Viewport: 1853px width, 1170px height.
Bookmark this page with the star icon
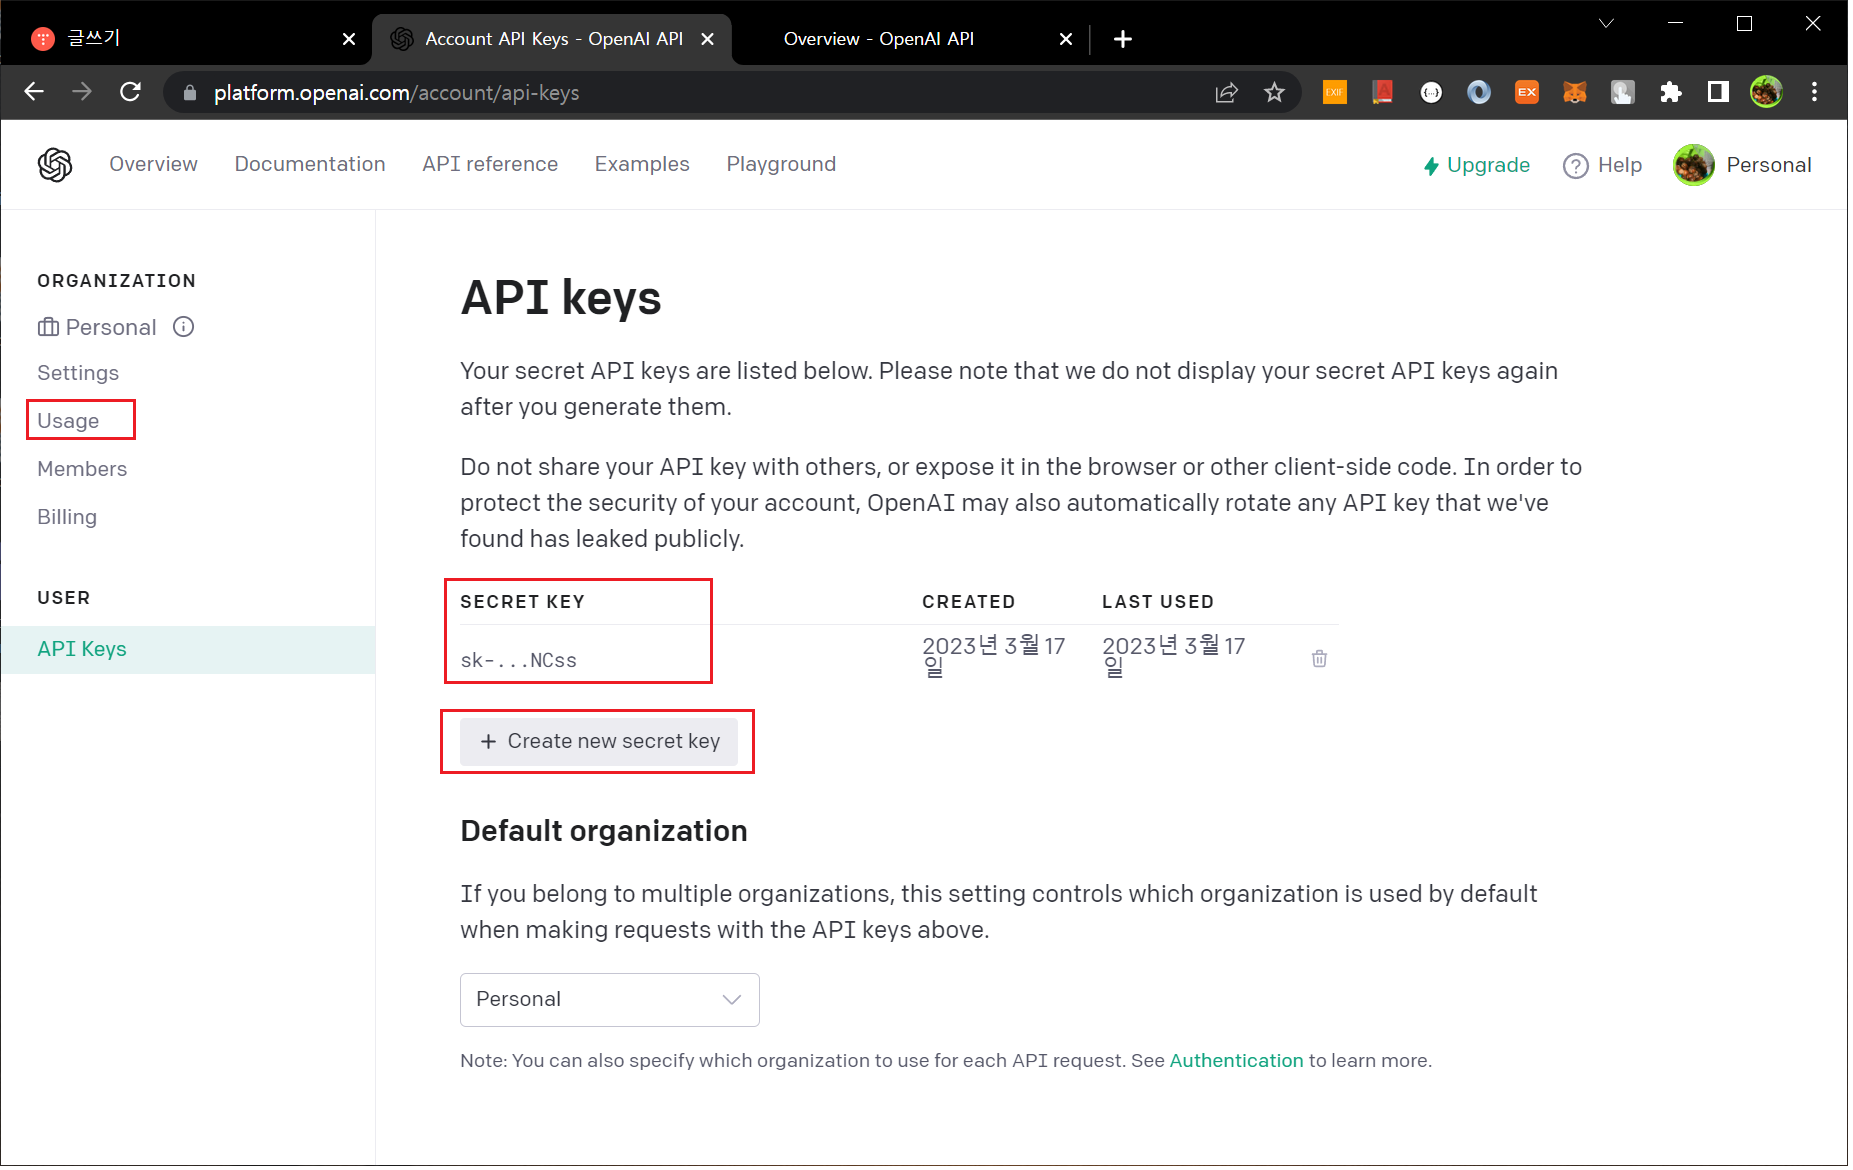click(x=1274, y=92)
